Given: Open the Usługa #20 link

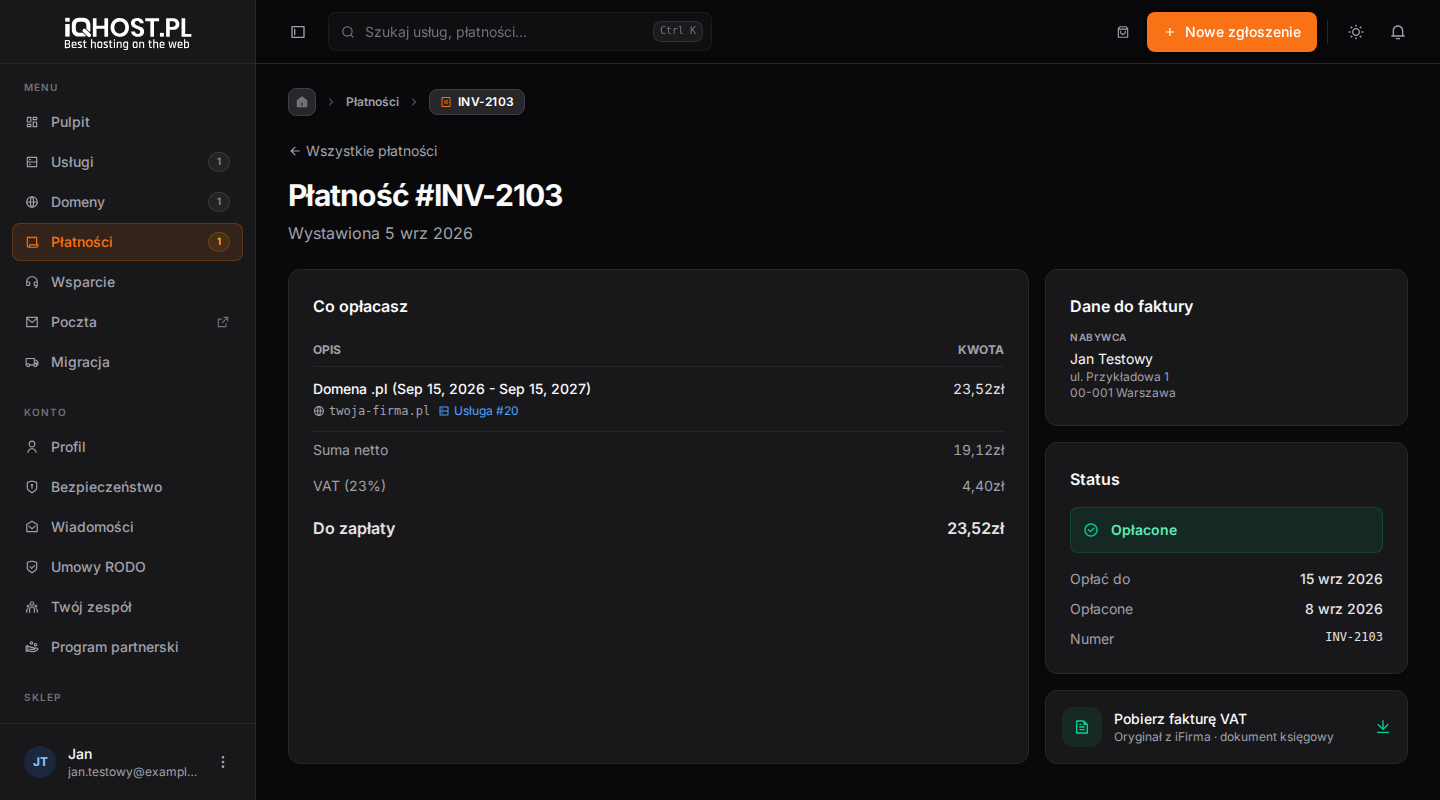Looking at the screenshot, I should click(479, 411).
